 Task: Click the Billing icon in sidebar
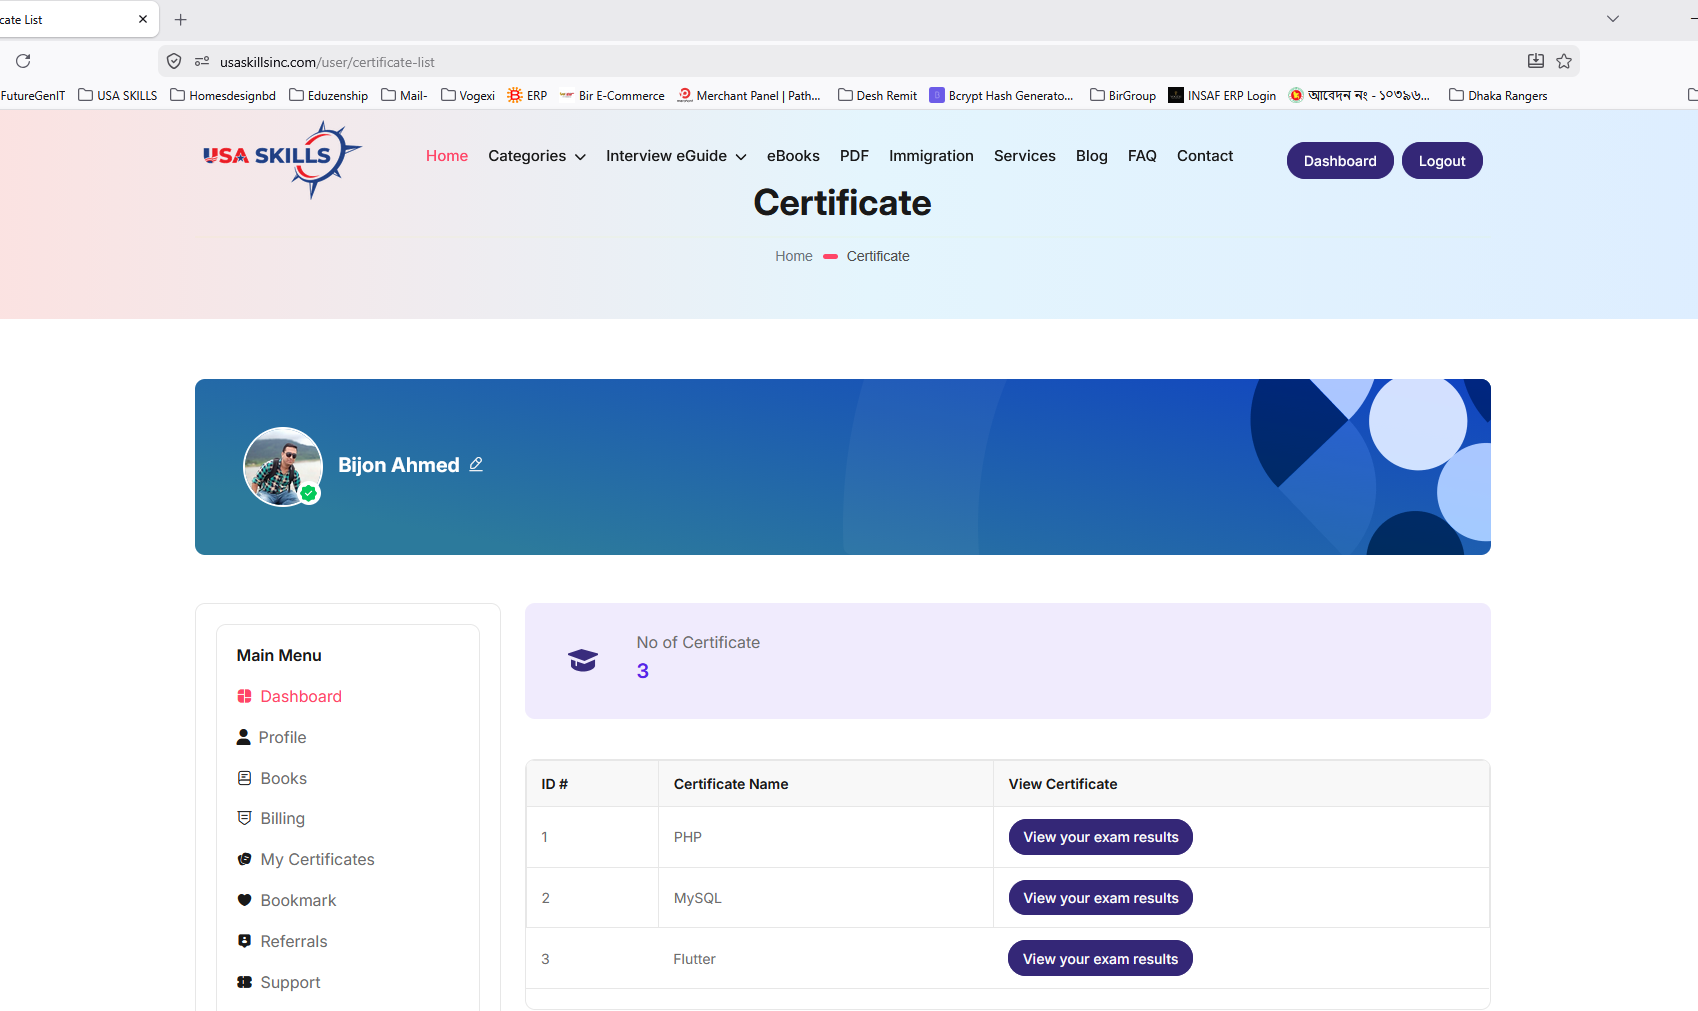click(244, 818)
